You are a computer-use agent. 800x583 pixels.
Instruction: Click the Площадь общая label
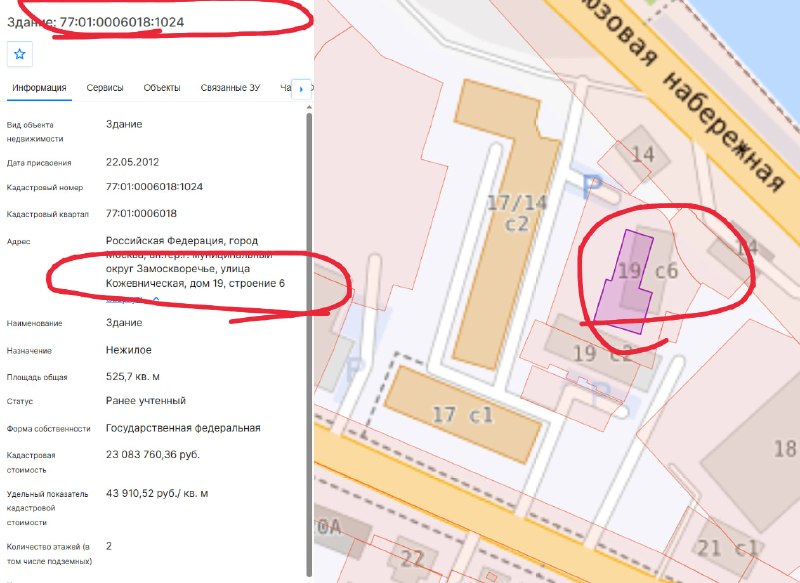point(37,377)
